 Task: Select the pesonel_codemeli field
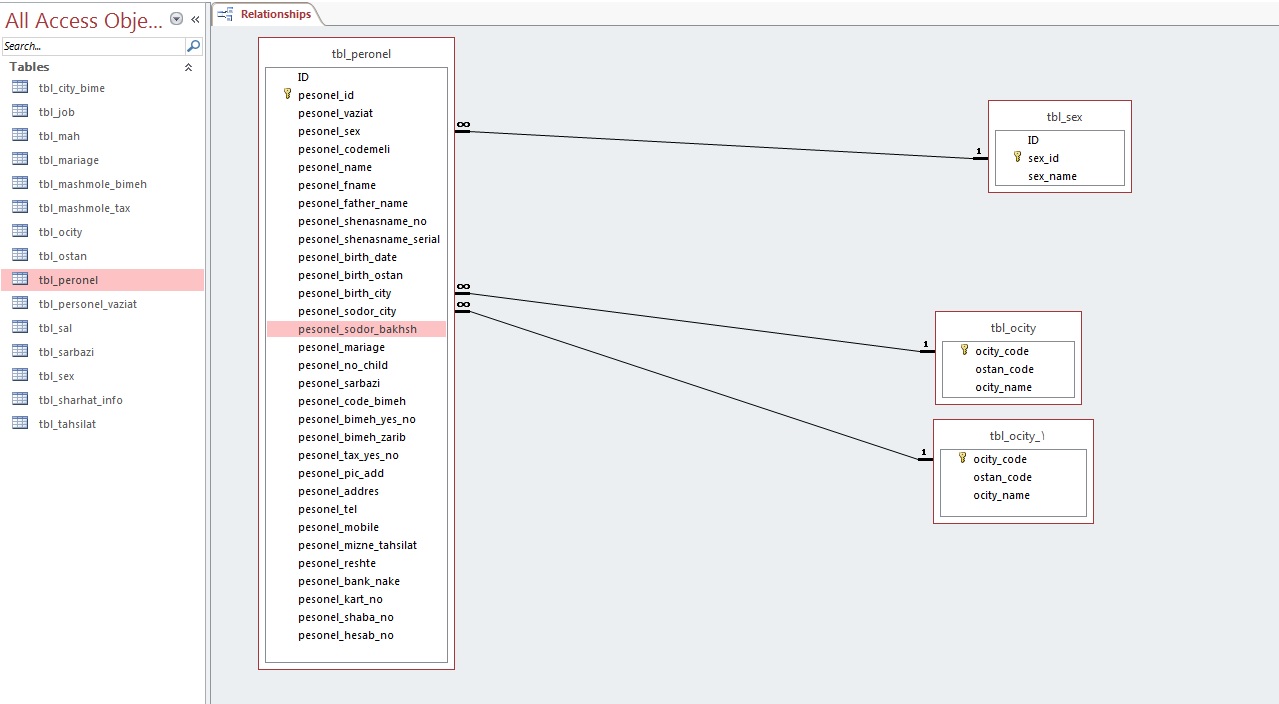click(x=356, y=149)
